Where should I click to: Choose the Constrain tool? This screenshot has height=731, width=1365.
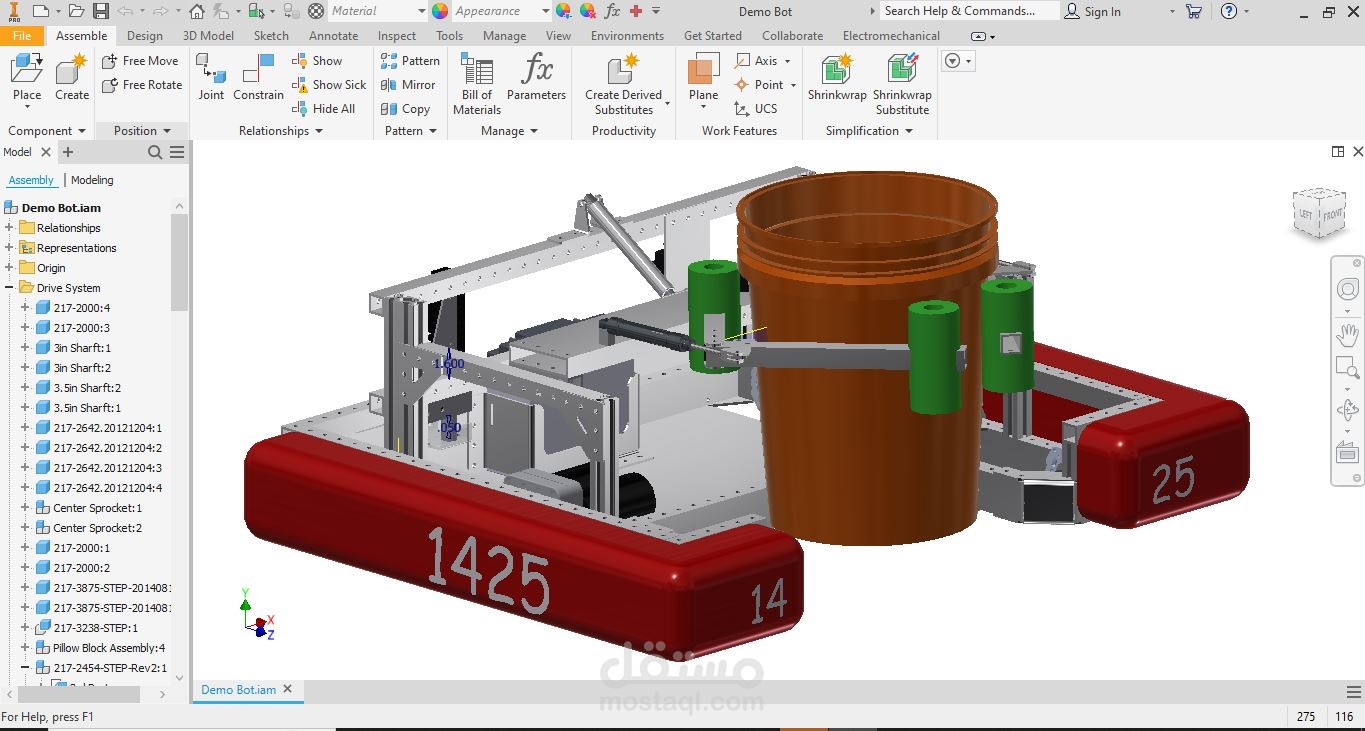click(x=258, y=77)
